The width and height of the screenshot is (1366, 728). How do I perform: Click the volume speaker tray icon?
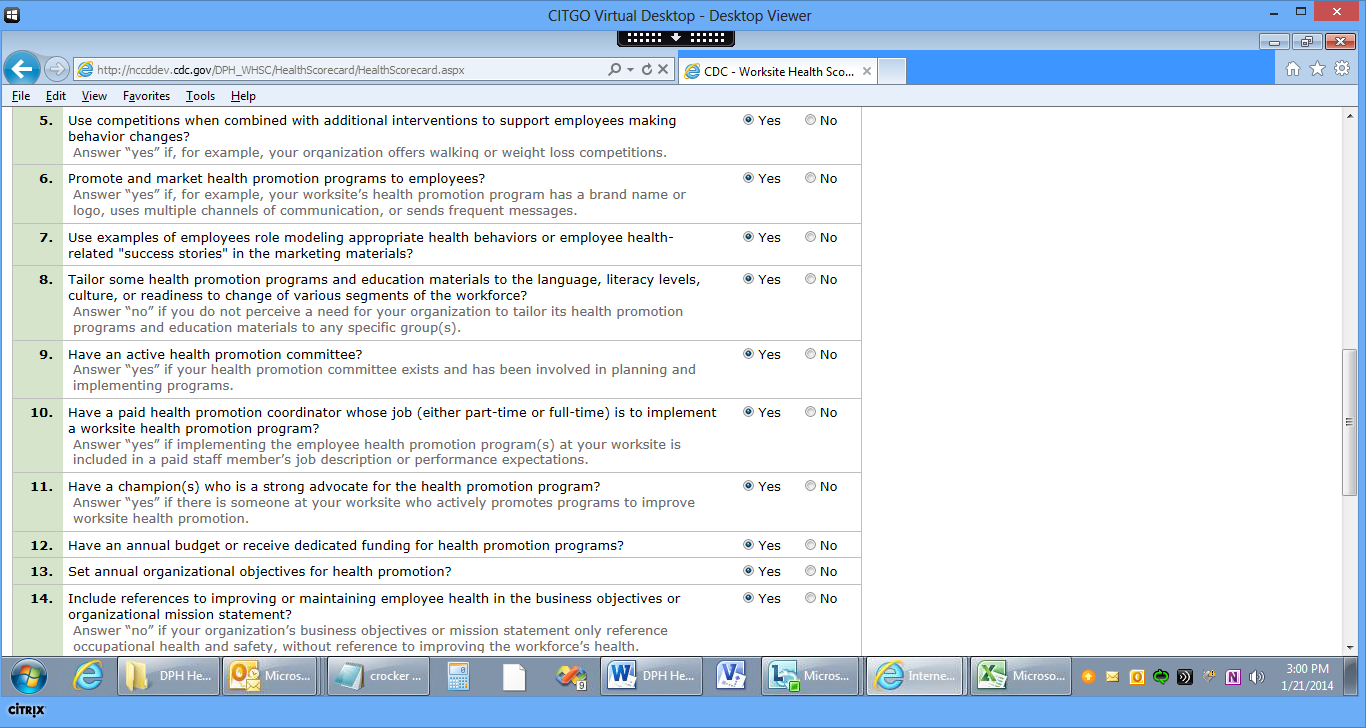coord(1257,677)
